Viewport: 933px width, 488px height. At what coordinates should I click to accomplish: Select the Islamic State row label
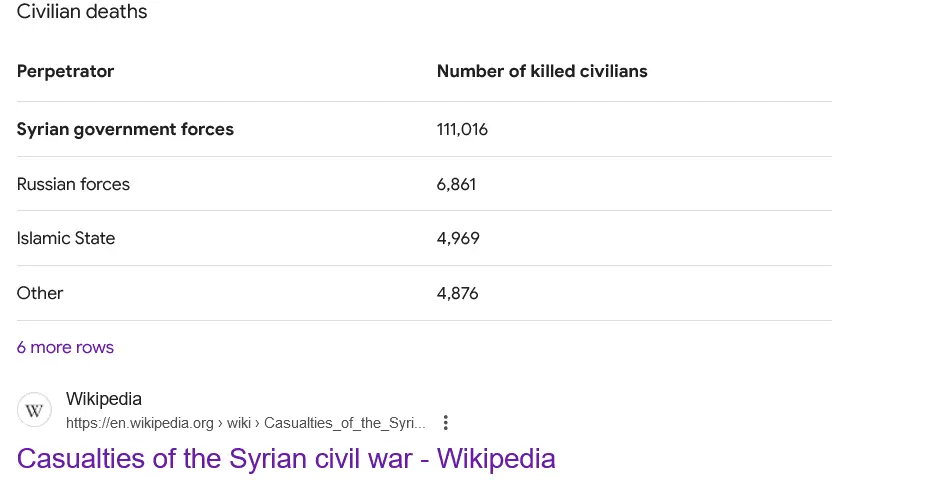[66, 238]
